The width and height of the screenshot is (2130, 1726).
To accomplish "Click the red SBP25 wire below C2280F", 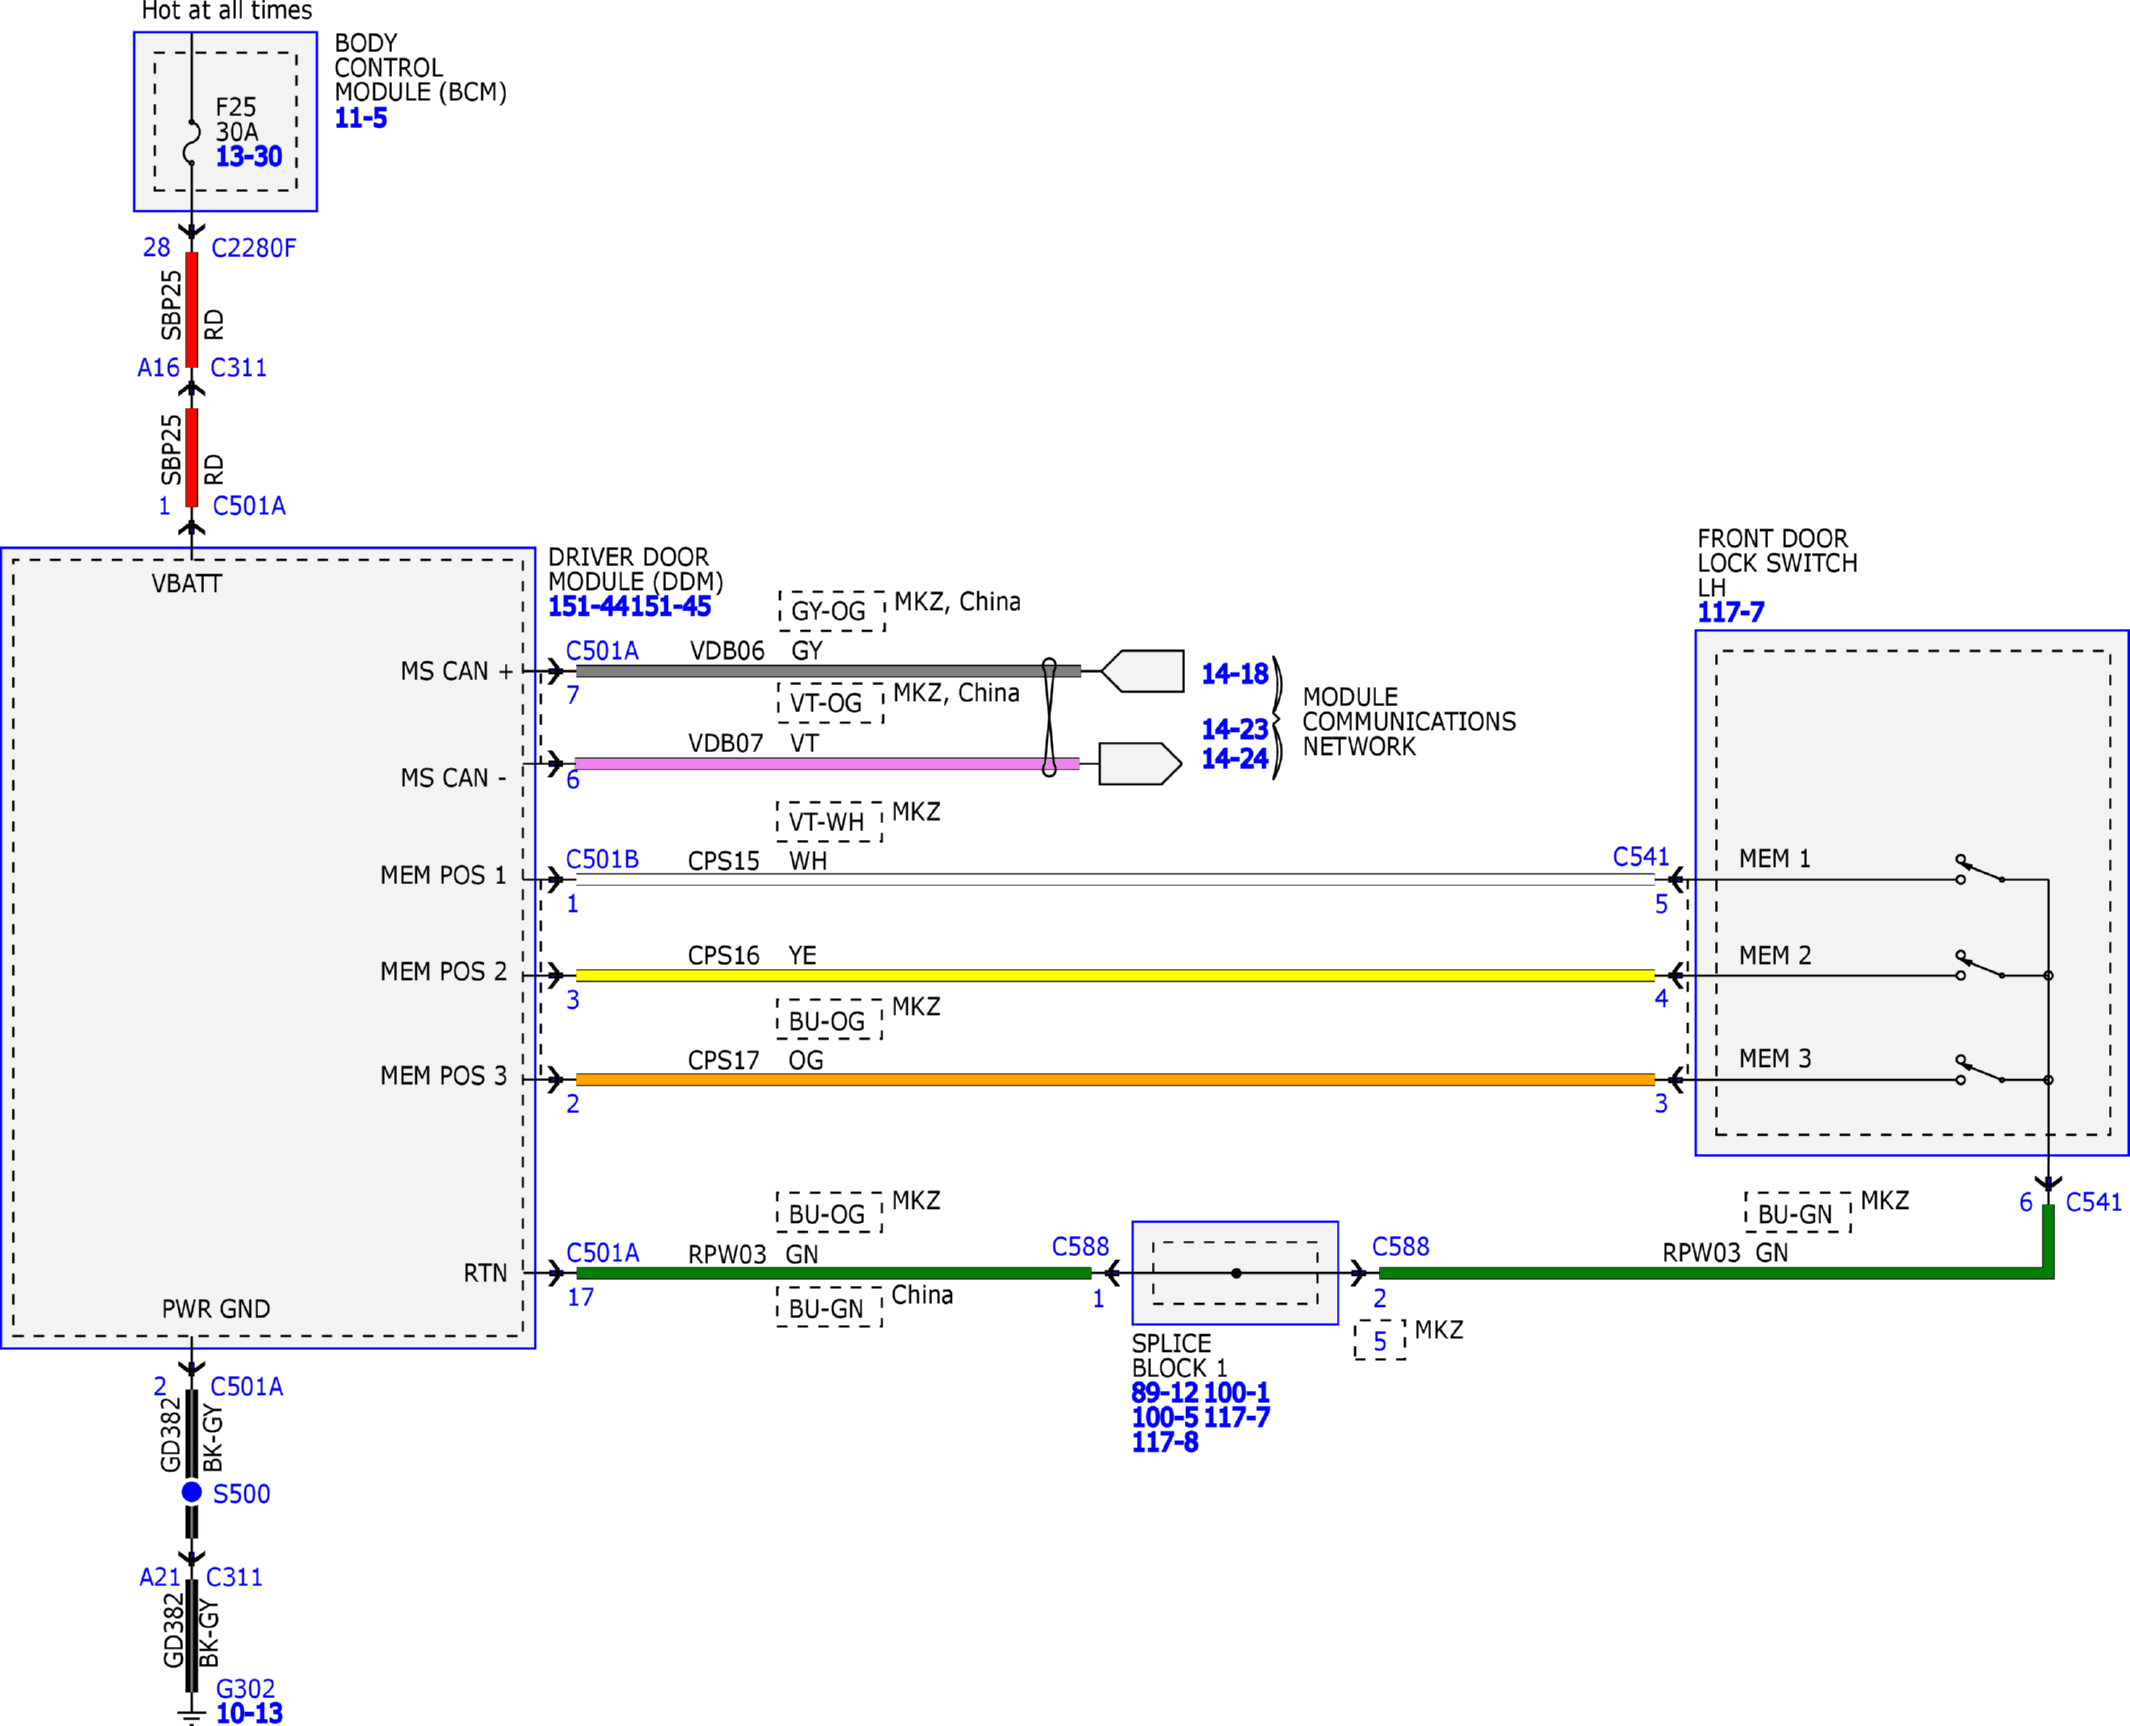I will point(192,309).
